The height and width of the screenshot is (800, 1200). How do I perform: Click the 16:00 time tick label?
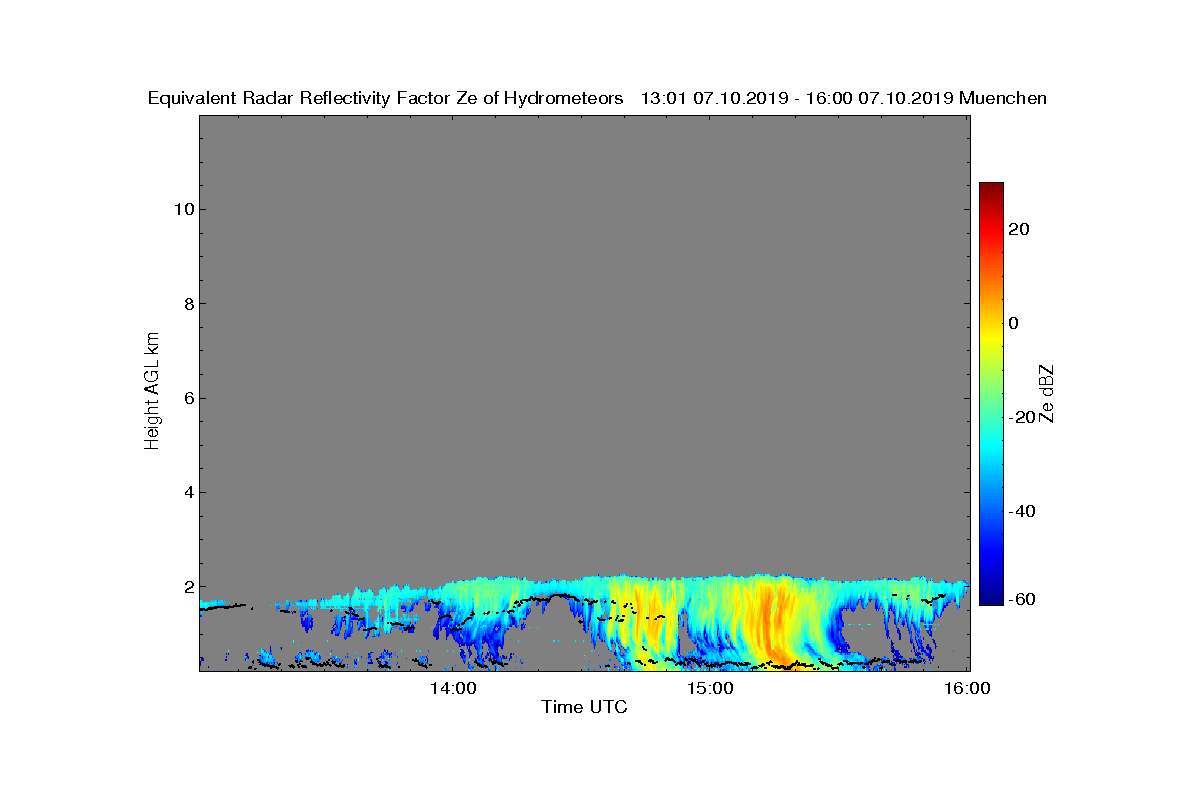967,689
